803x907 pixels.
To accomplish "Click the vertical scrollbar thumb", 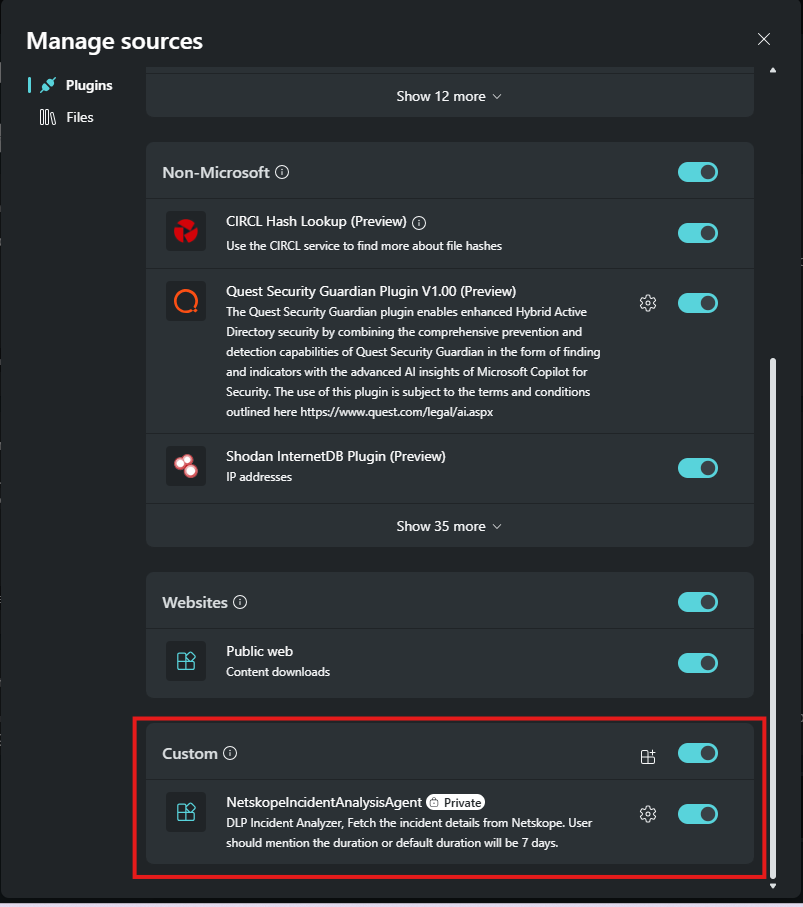I will pyautogui.click(x=773, y=618).
